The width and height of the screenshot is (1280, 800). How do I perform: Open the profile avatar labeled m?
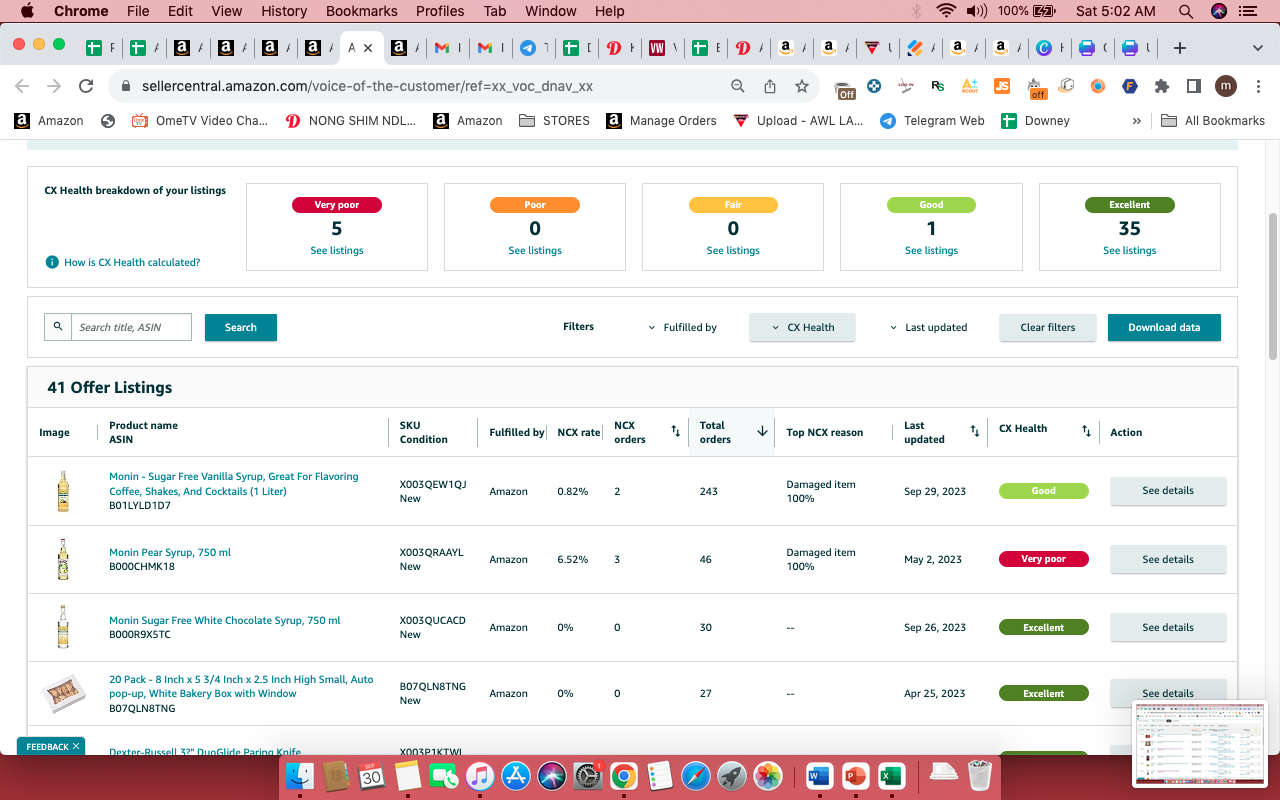tap(1226, 86)
